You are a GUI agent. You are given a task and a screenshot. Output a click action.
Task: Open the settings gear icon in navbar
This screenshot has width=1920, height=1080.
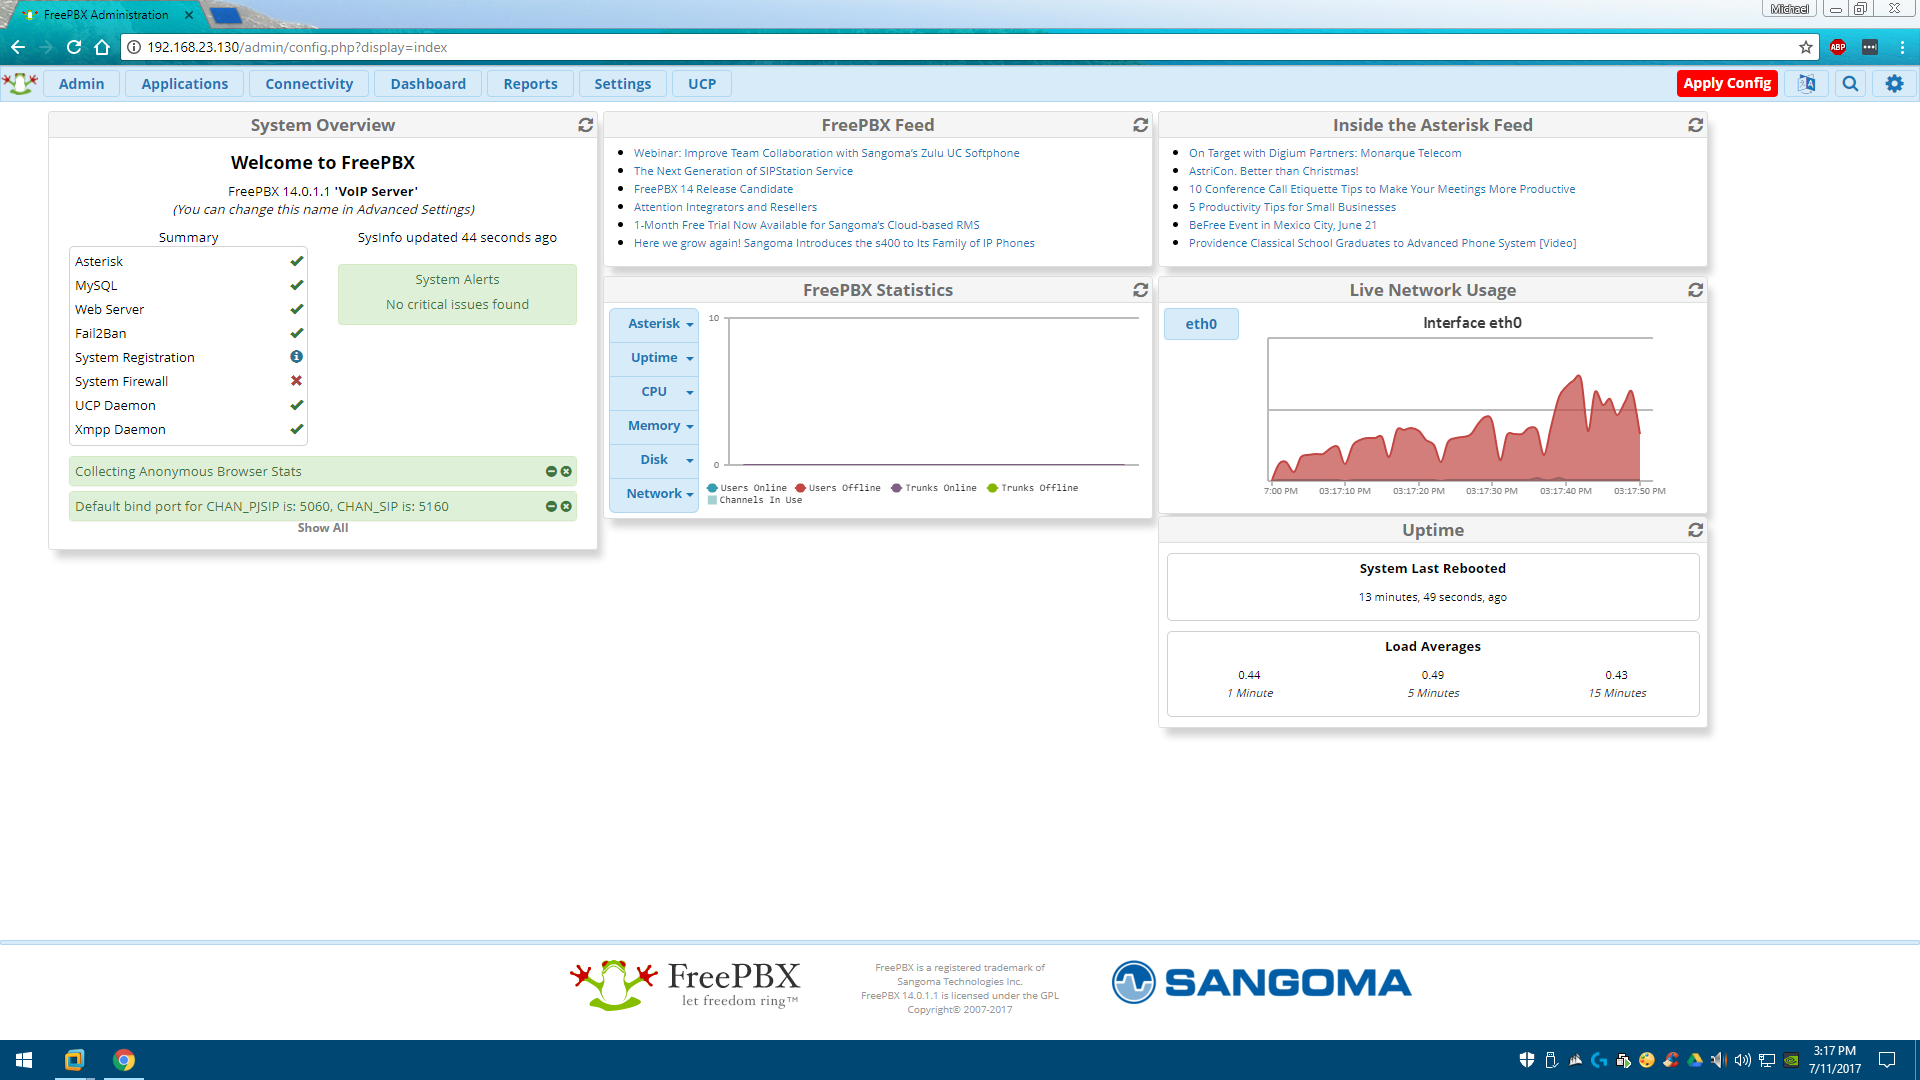pyautogui.click(x=1894, y=84)
